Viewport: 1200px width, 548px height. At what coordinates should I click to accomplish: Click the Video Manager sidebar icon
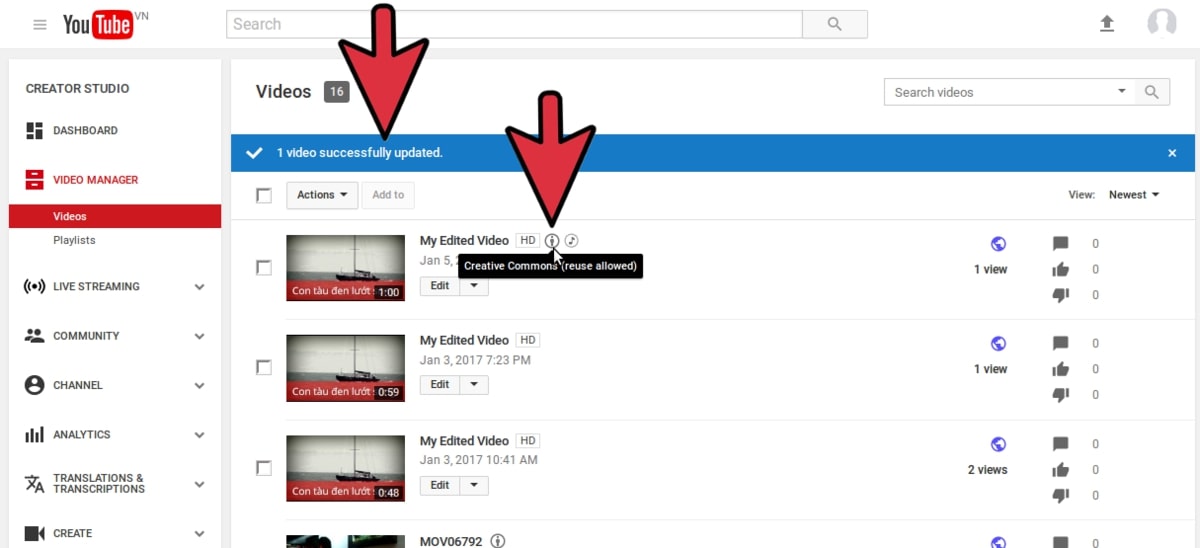pos(35,180)
